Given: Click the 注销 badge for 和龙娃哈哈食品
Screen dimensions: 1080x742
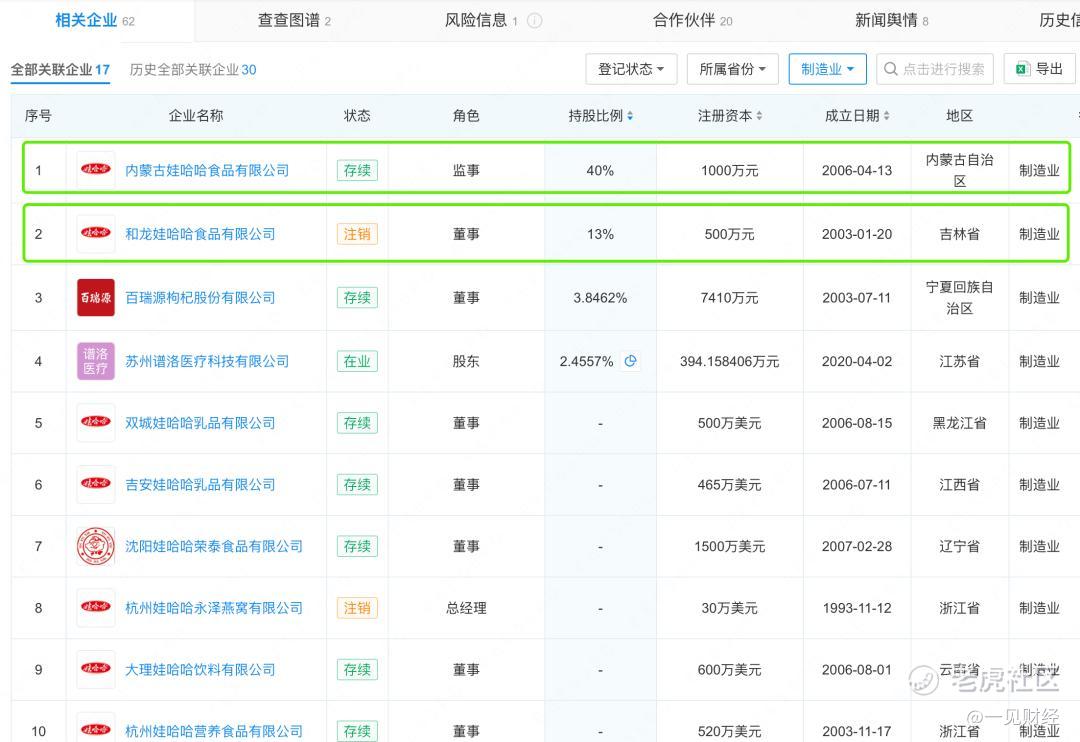Looking at the screenshot, I should (x=357, y=234).
